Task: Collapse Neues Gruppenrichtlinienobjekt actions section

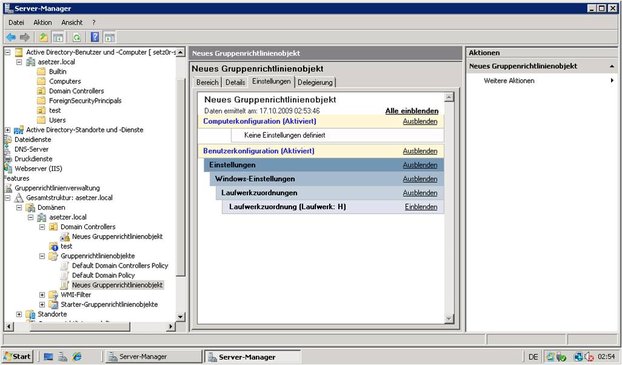Action: [612, 66]
